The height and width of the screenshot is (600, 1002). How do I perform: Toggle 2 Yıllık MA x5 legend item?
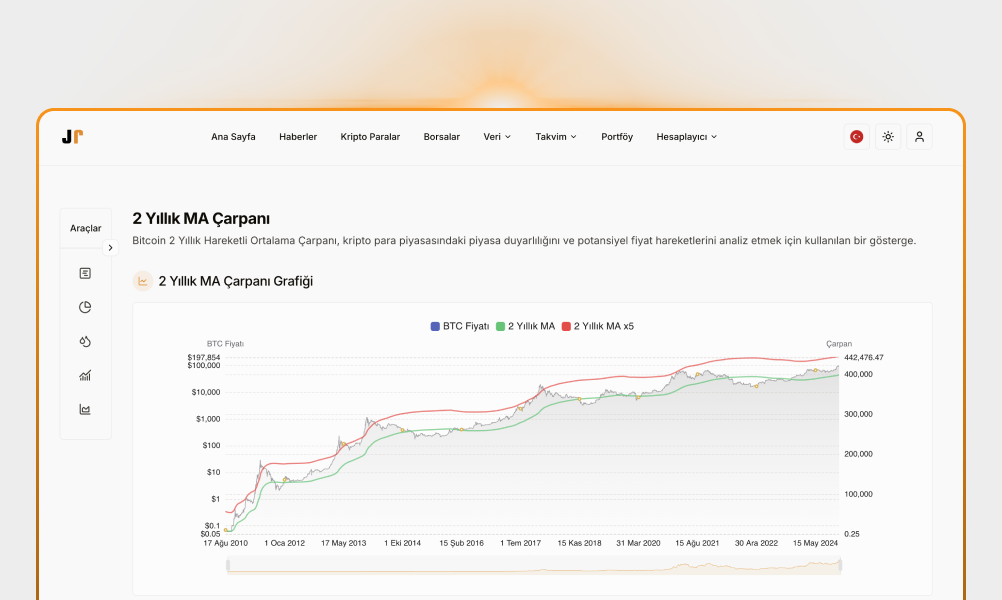click(604, 326)
